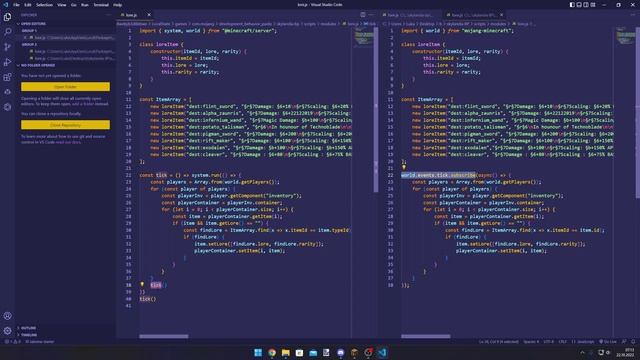Screen dimensions: 640x360
Task: Click the yellow lightbulb on line 38
Action: (142, 284)
